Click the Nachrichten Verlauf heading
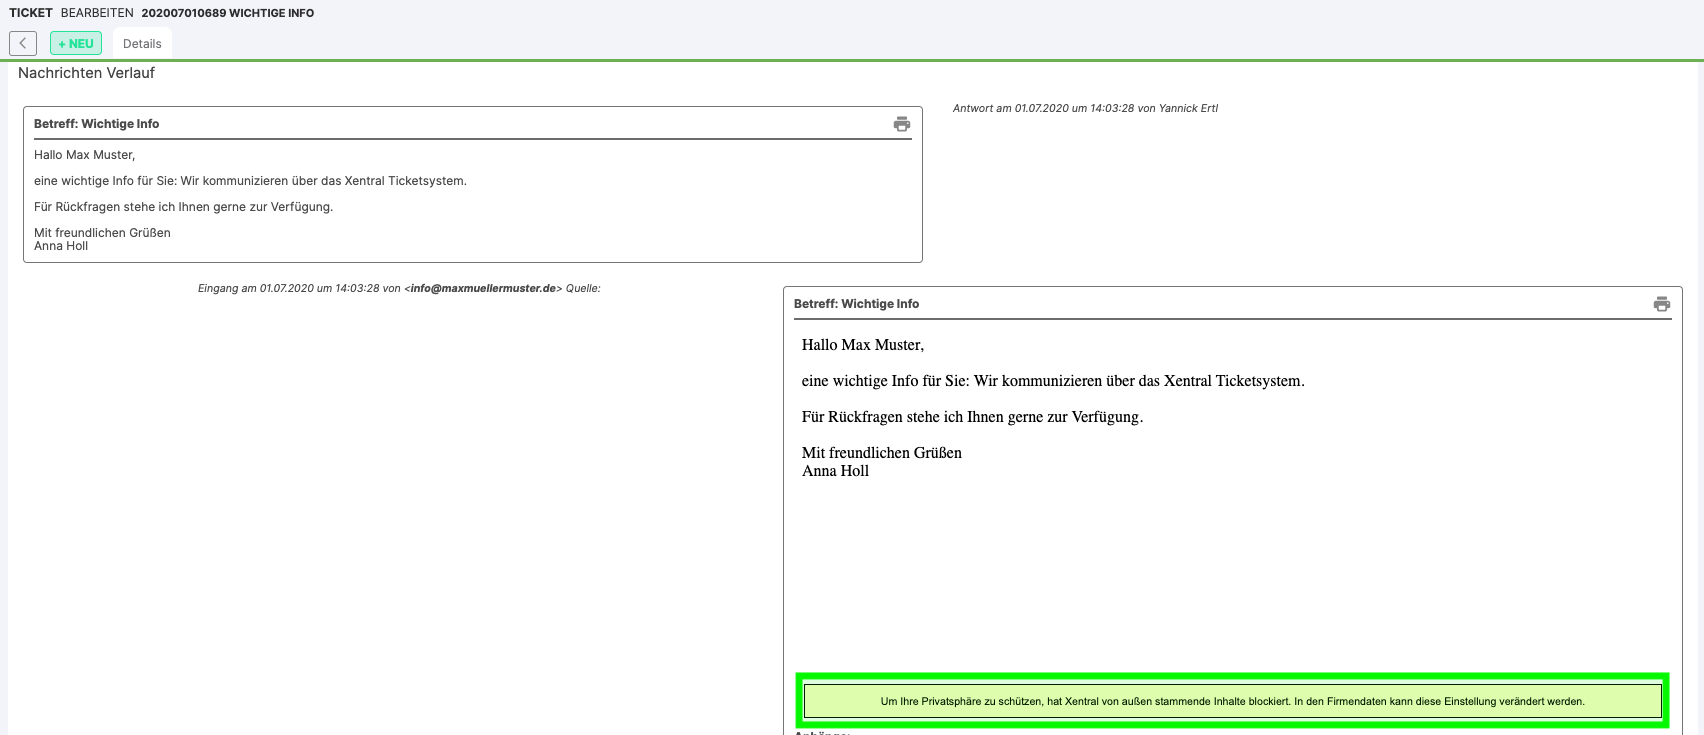The image size is (1704, 735). [86, 73]
